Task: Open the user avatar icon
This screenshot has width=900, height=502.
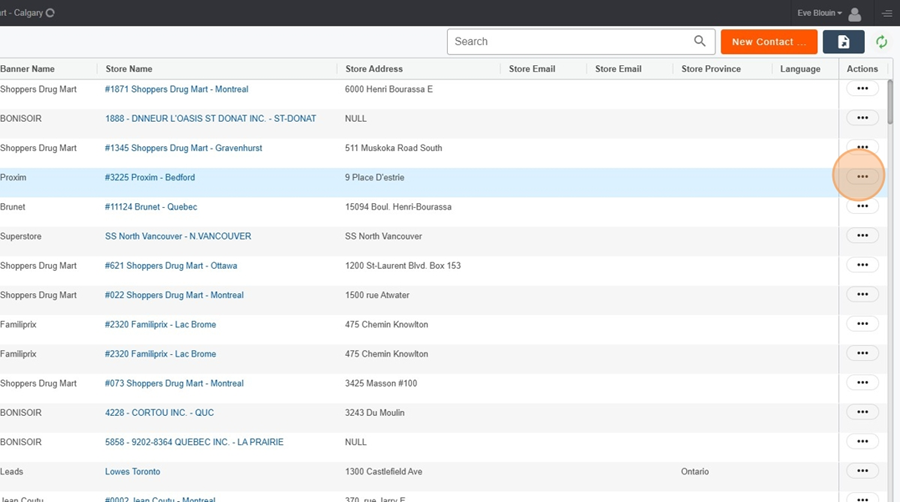Action: pos(854,14)
